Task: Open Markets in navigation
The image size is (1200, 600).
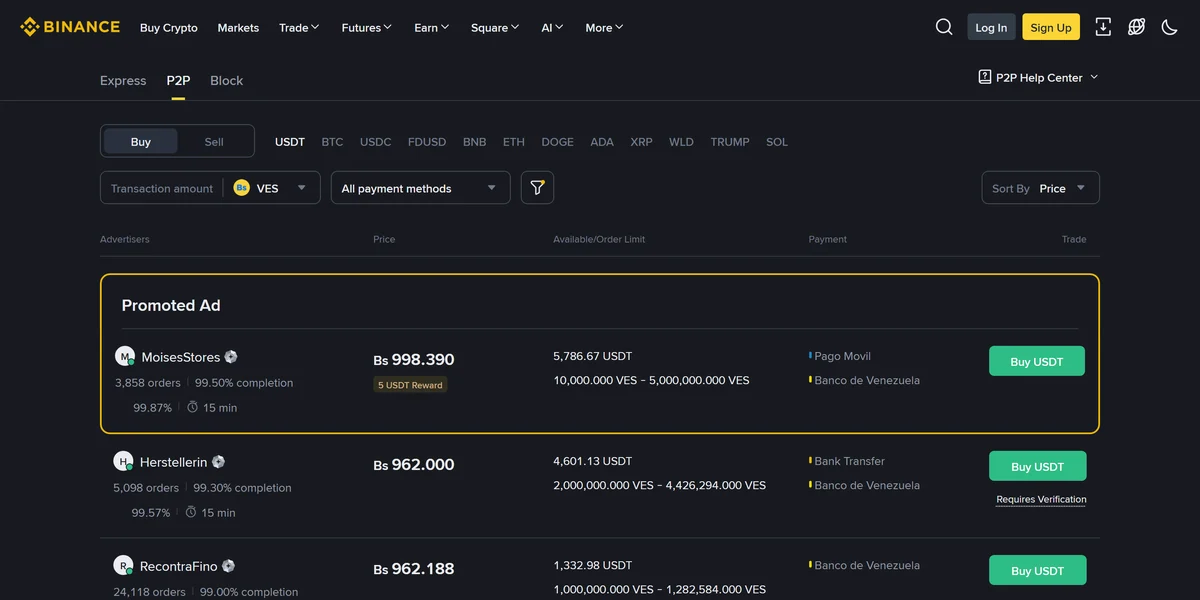Action: [x=238, y=27]
